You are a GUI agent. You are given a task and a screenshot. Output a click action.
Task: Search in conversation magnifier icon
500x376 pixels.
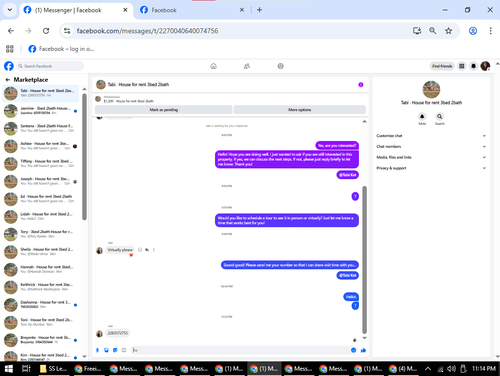pos(440,116)
